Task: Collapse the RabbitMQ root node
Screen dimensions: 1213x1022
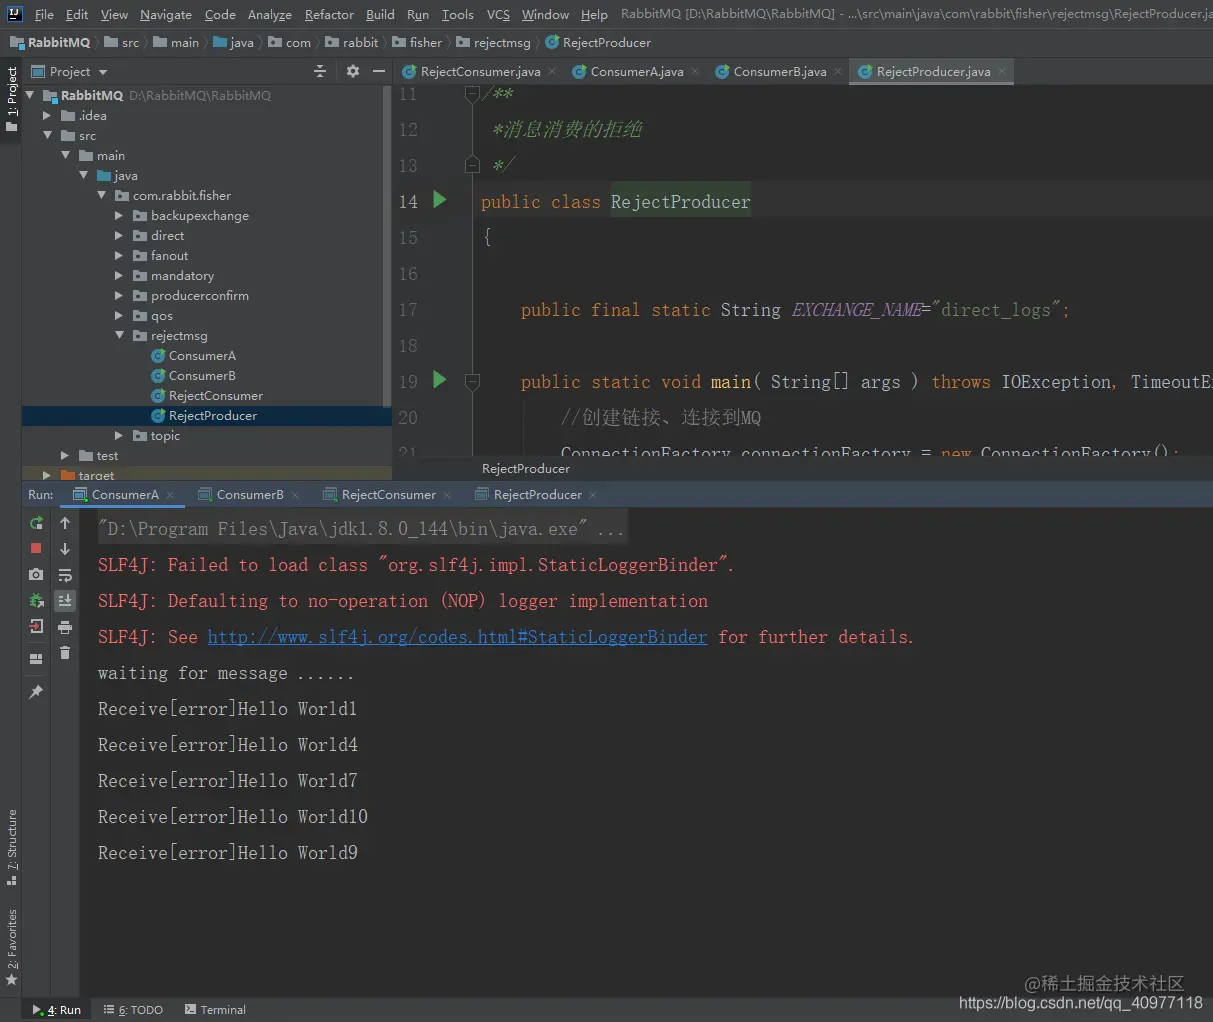Action: 30,95
